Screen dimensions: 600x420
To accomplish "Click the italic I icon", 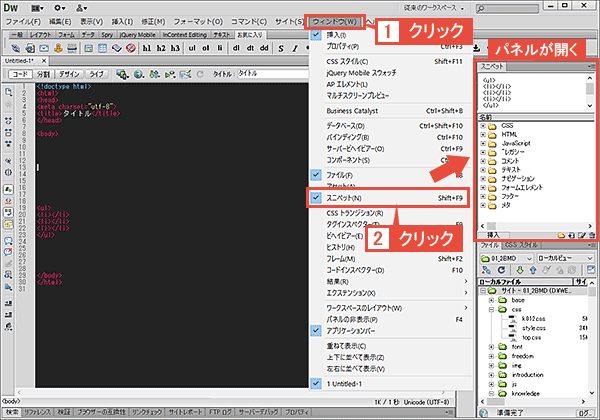I will click(295, 48).
